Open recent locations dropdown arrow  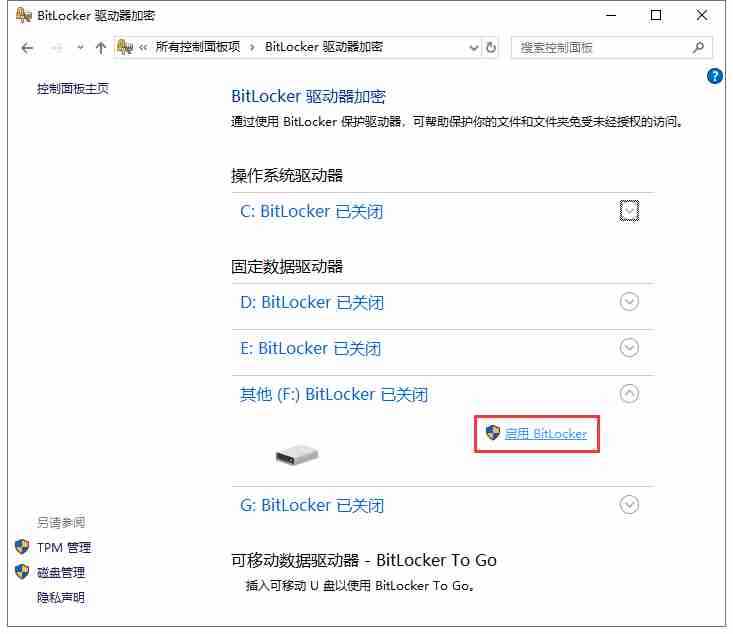[x=80, y=48]
